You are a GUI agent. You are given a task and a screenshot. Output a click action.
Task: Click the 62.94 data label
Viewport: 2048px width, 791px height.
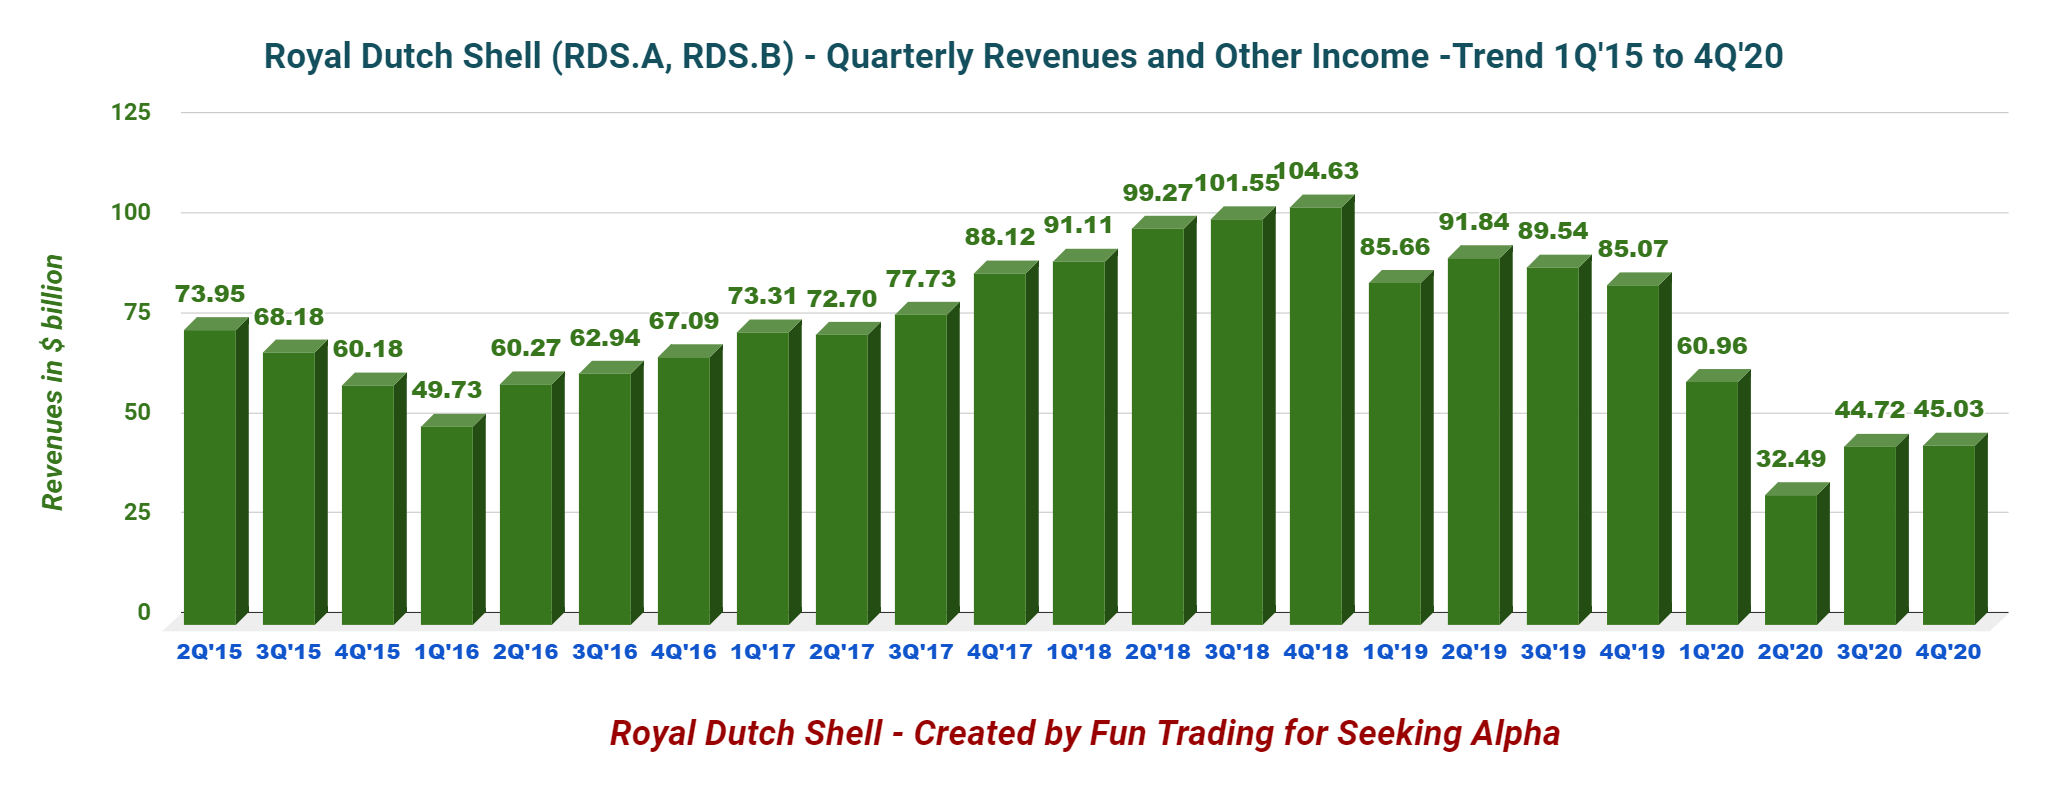(x=605, y=338)
